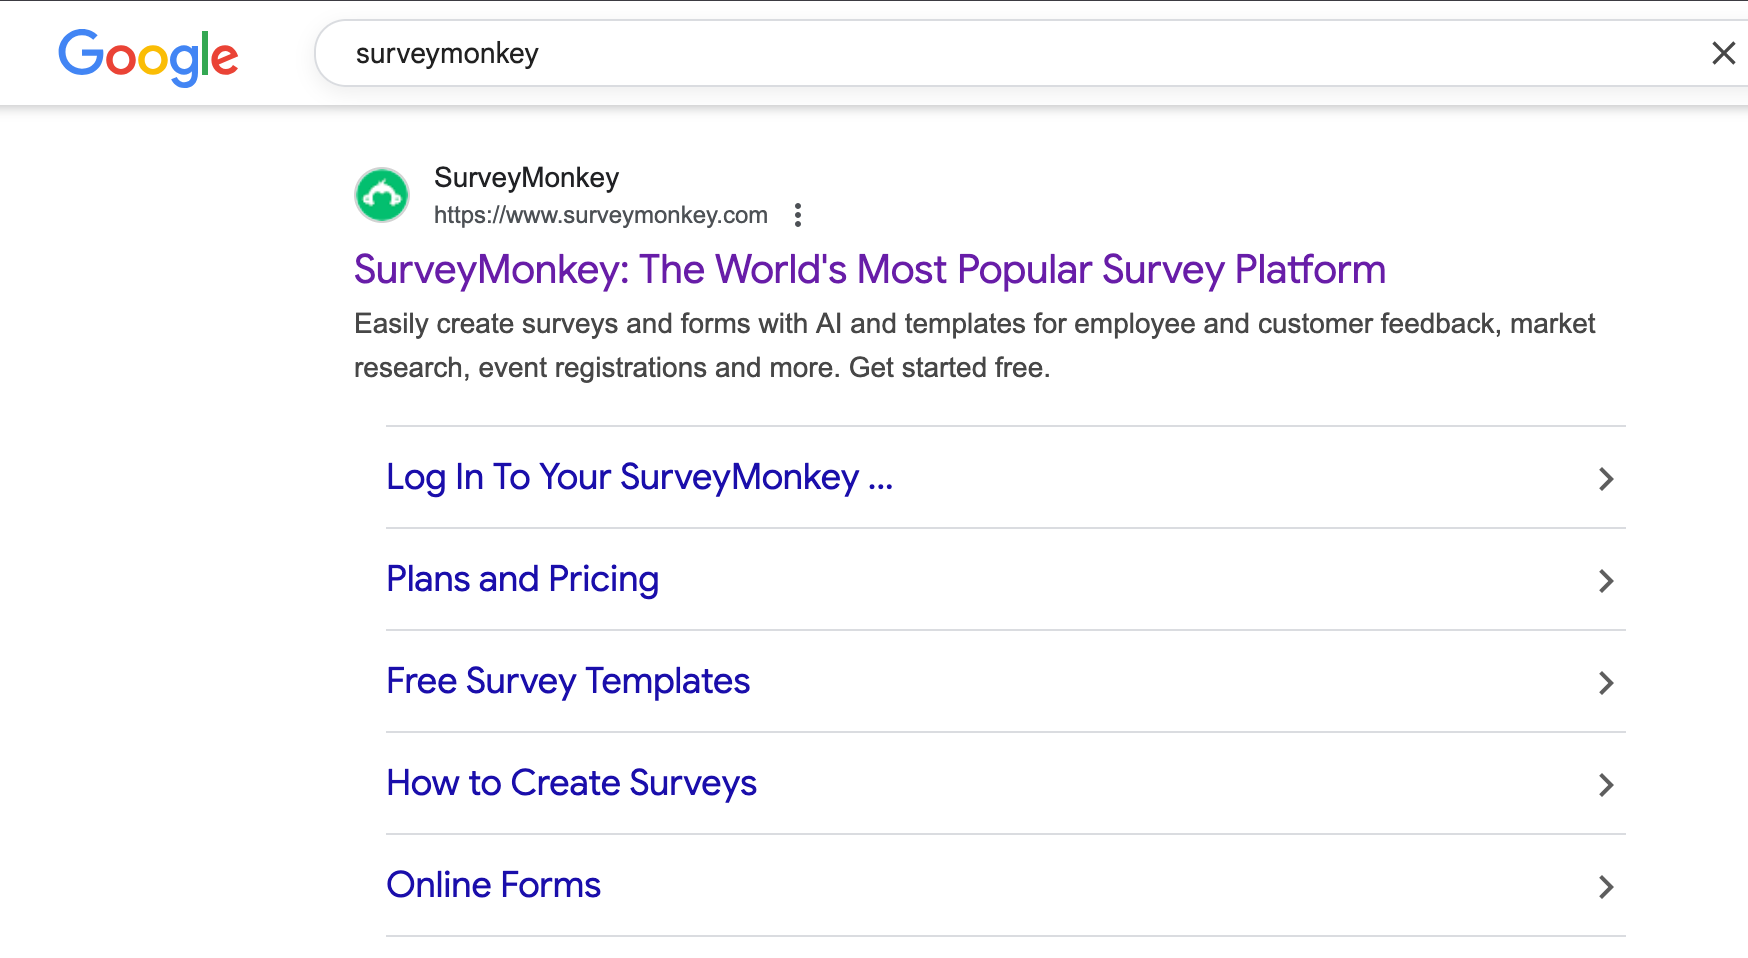Click the chevron on the Online Forms row
Screen dimensions: 1748x958
[x=1605, y=887]
